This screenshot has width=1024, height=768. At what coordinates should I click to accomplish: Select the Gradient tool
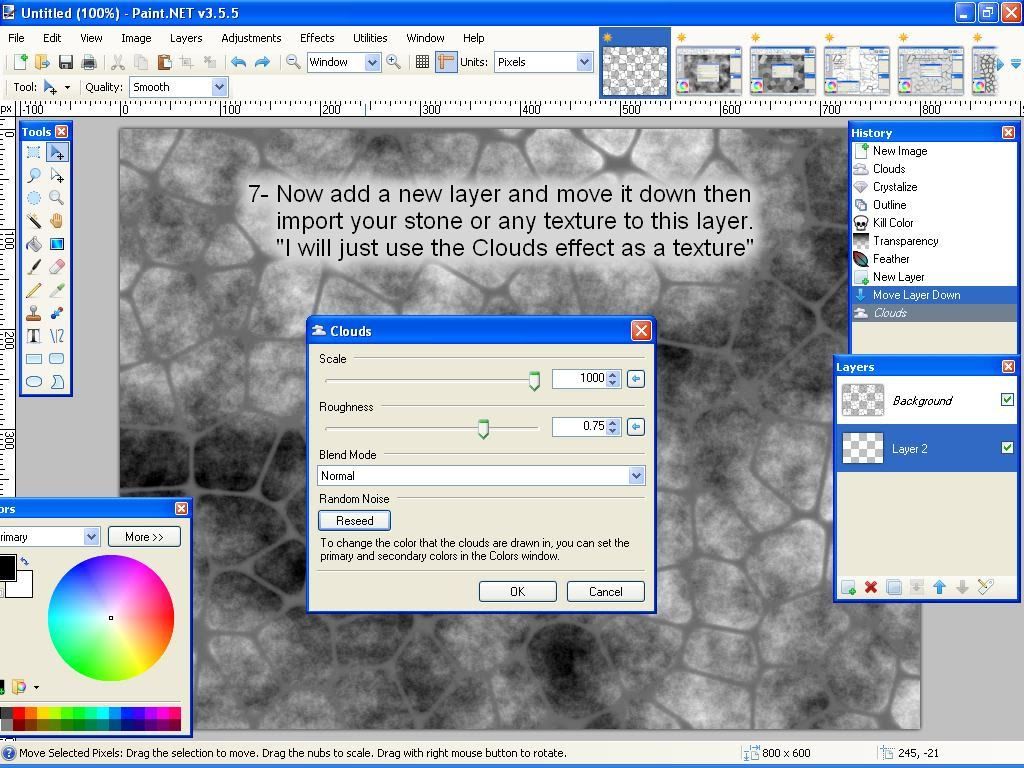pos(57,244)
